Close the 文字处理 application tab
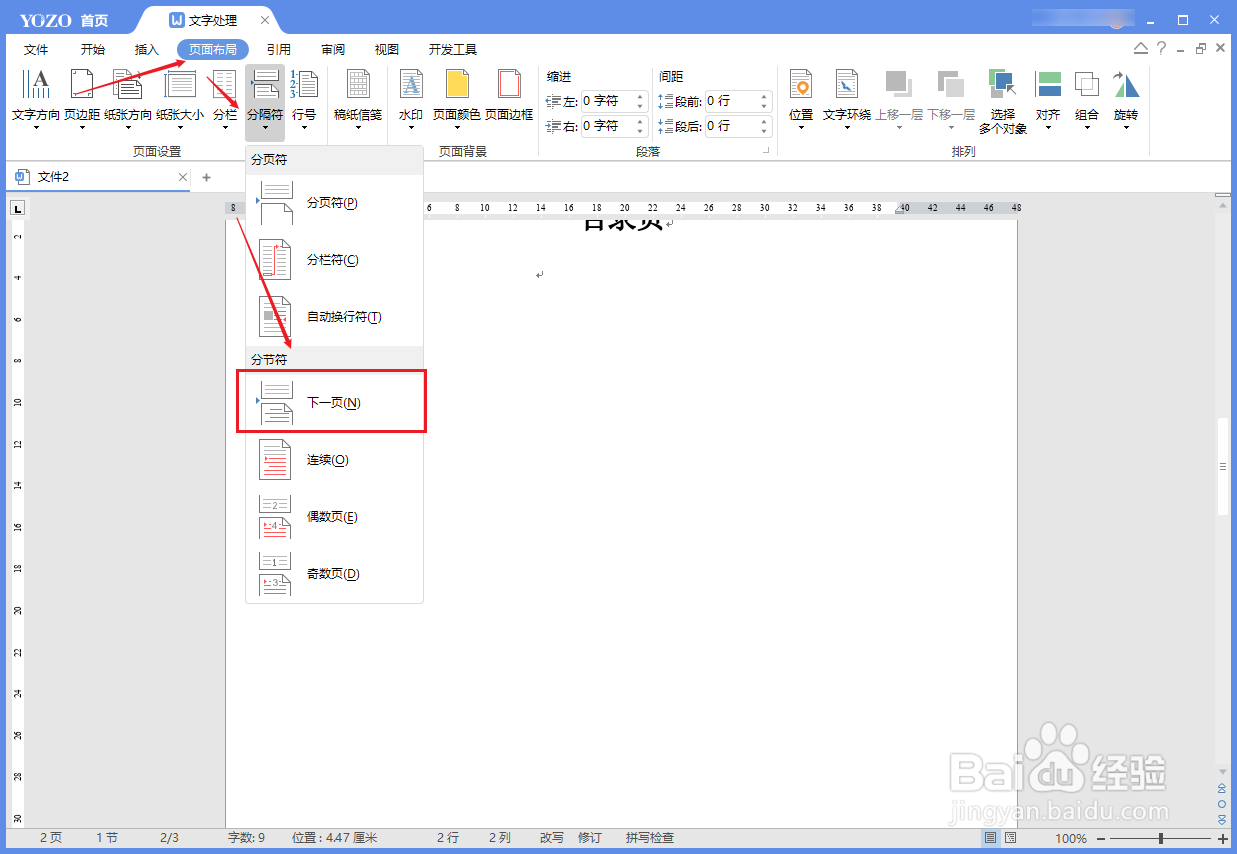 point(264,20)
